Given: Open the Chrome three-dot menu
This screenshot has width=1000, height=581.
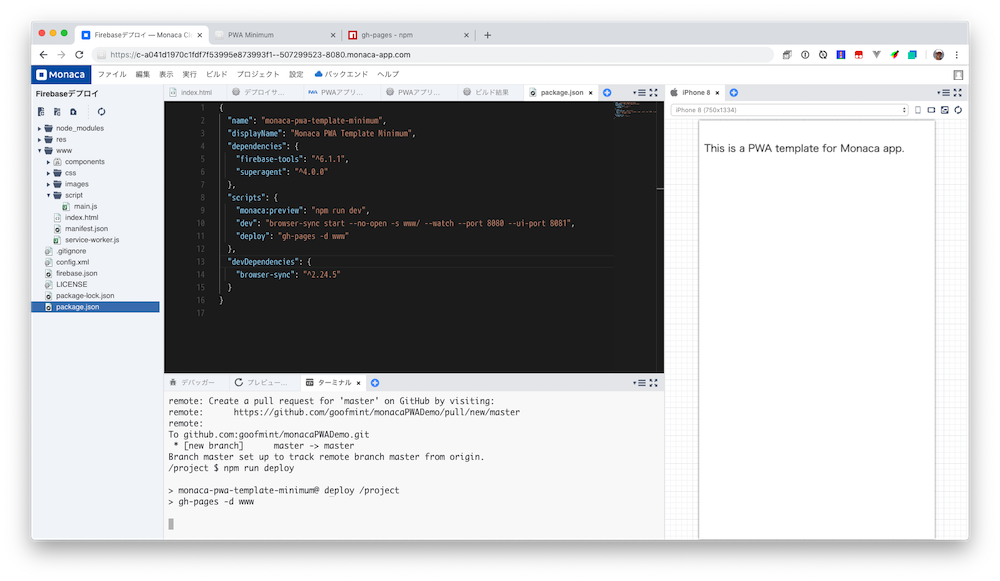Looking at the screenshot, I should point(957,55).
